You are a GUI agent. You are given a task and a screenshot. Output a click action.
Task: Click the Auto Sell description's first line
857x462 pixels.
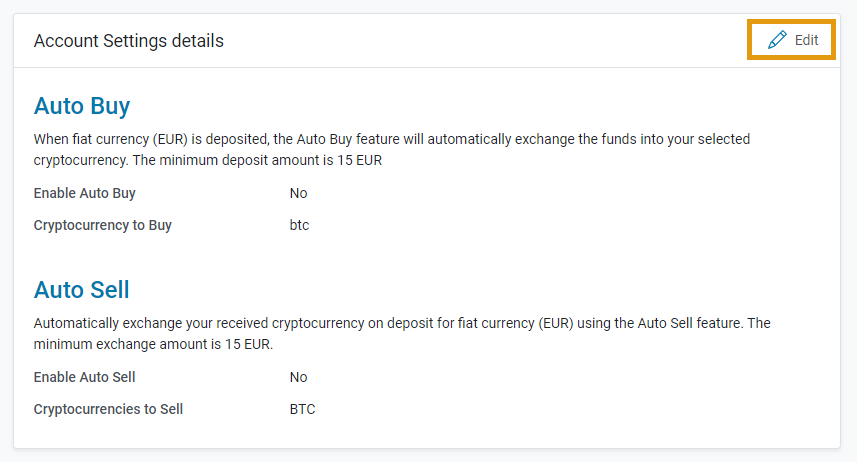[402, 323]
